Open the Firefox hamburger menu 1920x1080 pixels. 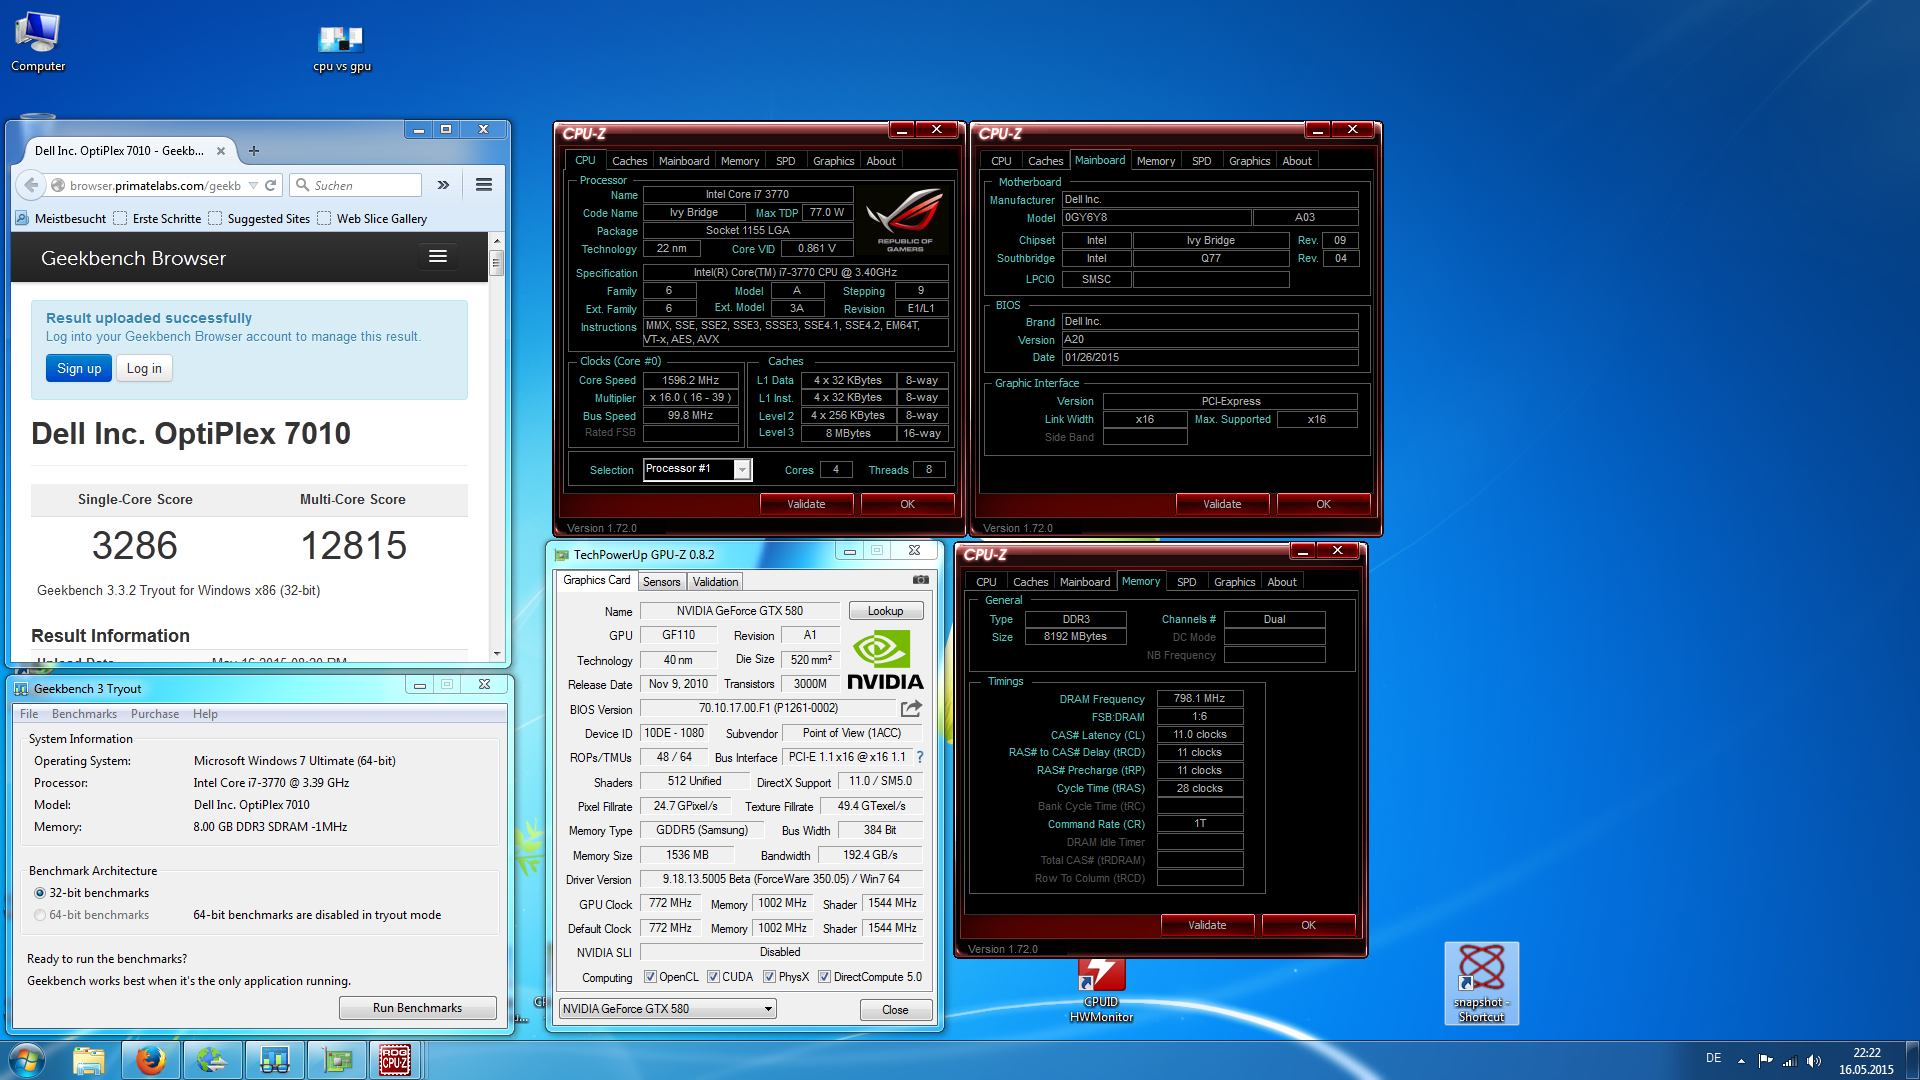484,185
